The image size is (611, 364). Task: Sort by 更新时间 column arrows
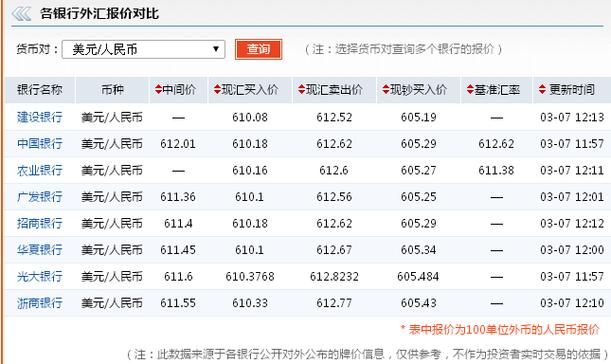[542, 90]
